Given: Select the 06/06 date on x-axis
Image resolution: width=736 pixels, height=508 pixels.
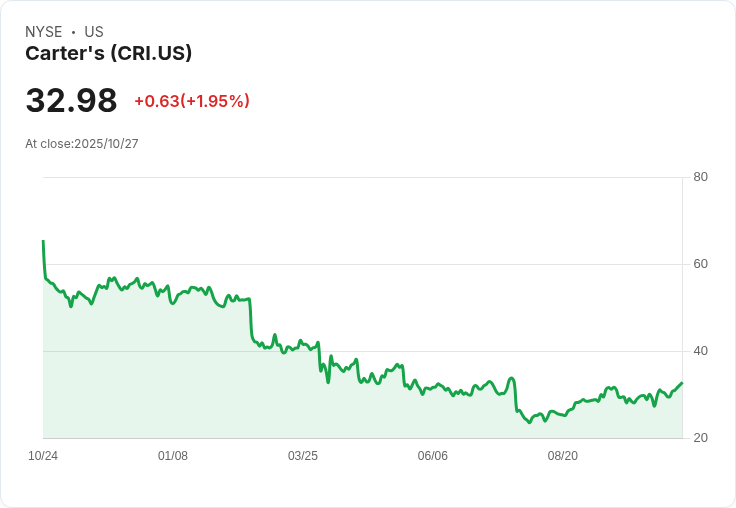Looking at the screenshot, I should 433,456.
